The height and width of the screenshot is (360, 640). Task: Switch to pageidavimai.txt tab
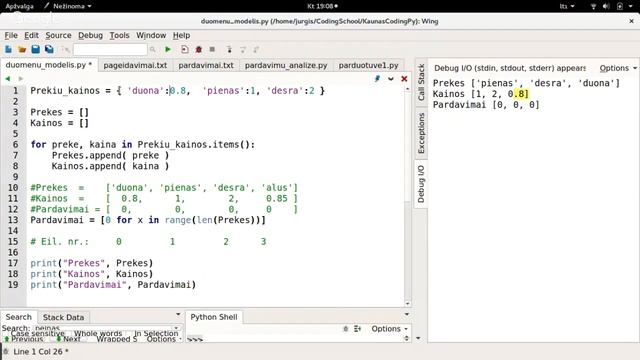(x=135, y=65)
